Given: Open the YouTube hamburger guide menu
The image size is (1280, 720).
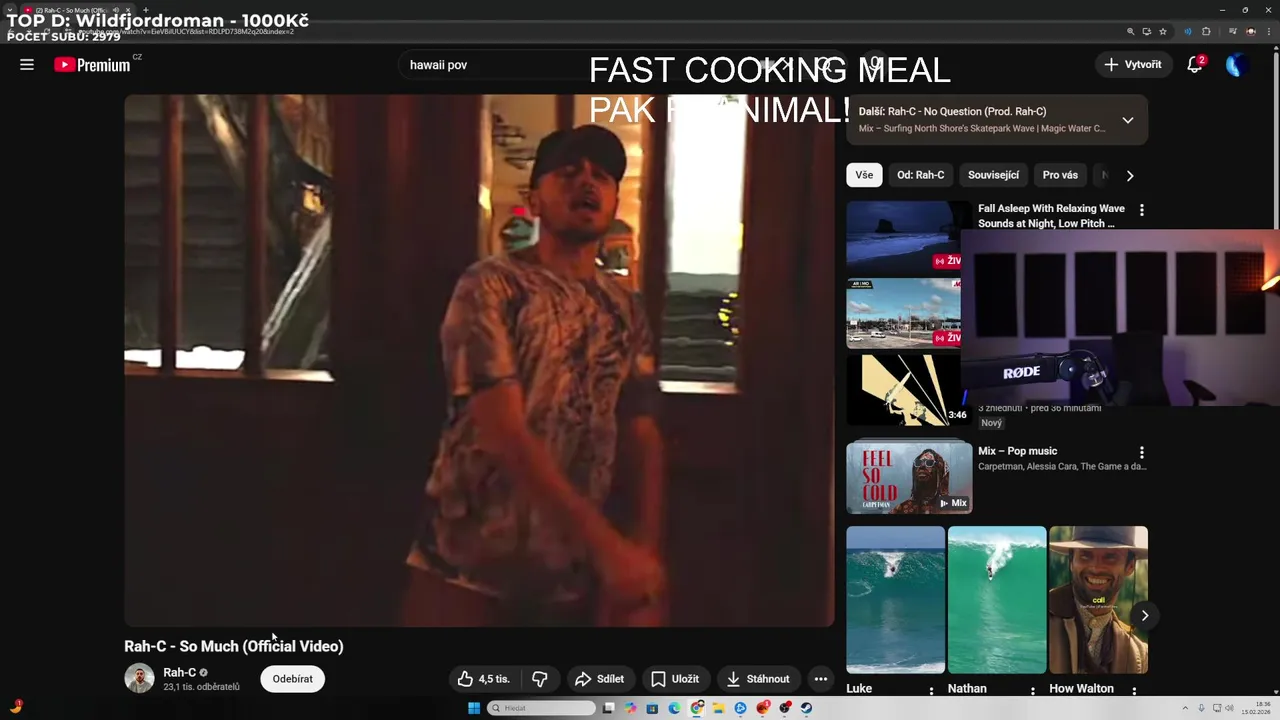Looking at the screenshot, I should pos(27,65).
